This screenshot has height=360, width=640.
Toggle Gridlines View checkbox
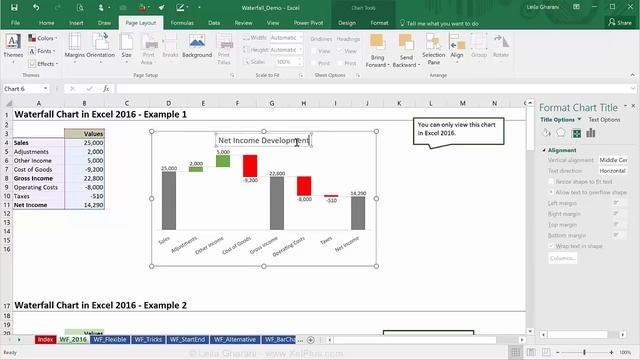pos(314,51)
